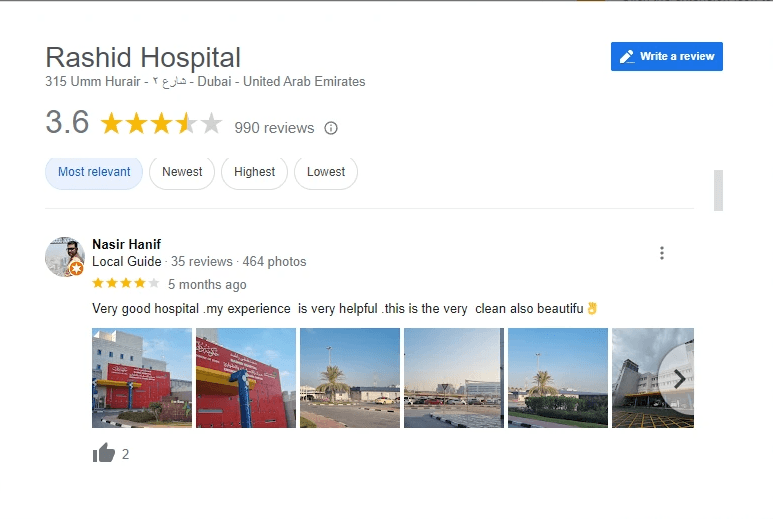Open the fourth photo showing parking lot
This screenshot has width=773, height=519.
coord(454,378)
